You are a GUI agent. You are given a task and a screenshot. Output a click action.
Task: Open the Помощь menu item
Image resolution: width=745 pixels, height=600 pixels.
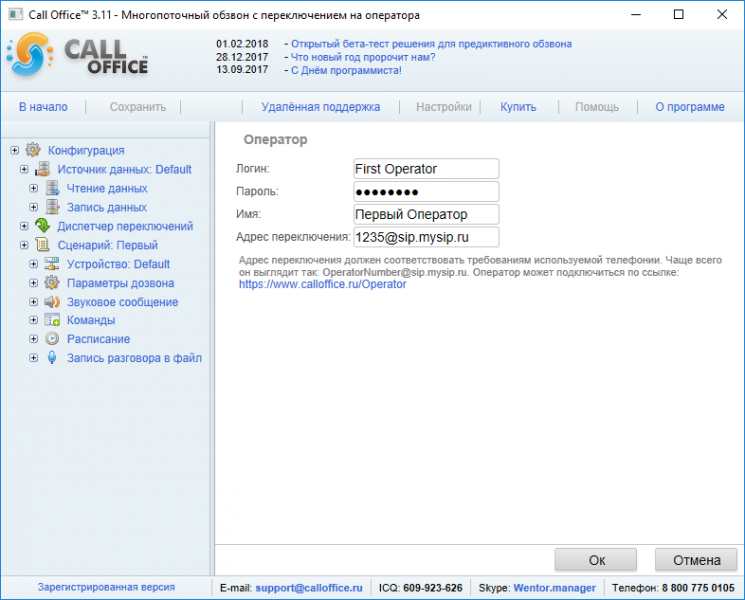(597, 107)
